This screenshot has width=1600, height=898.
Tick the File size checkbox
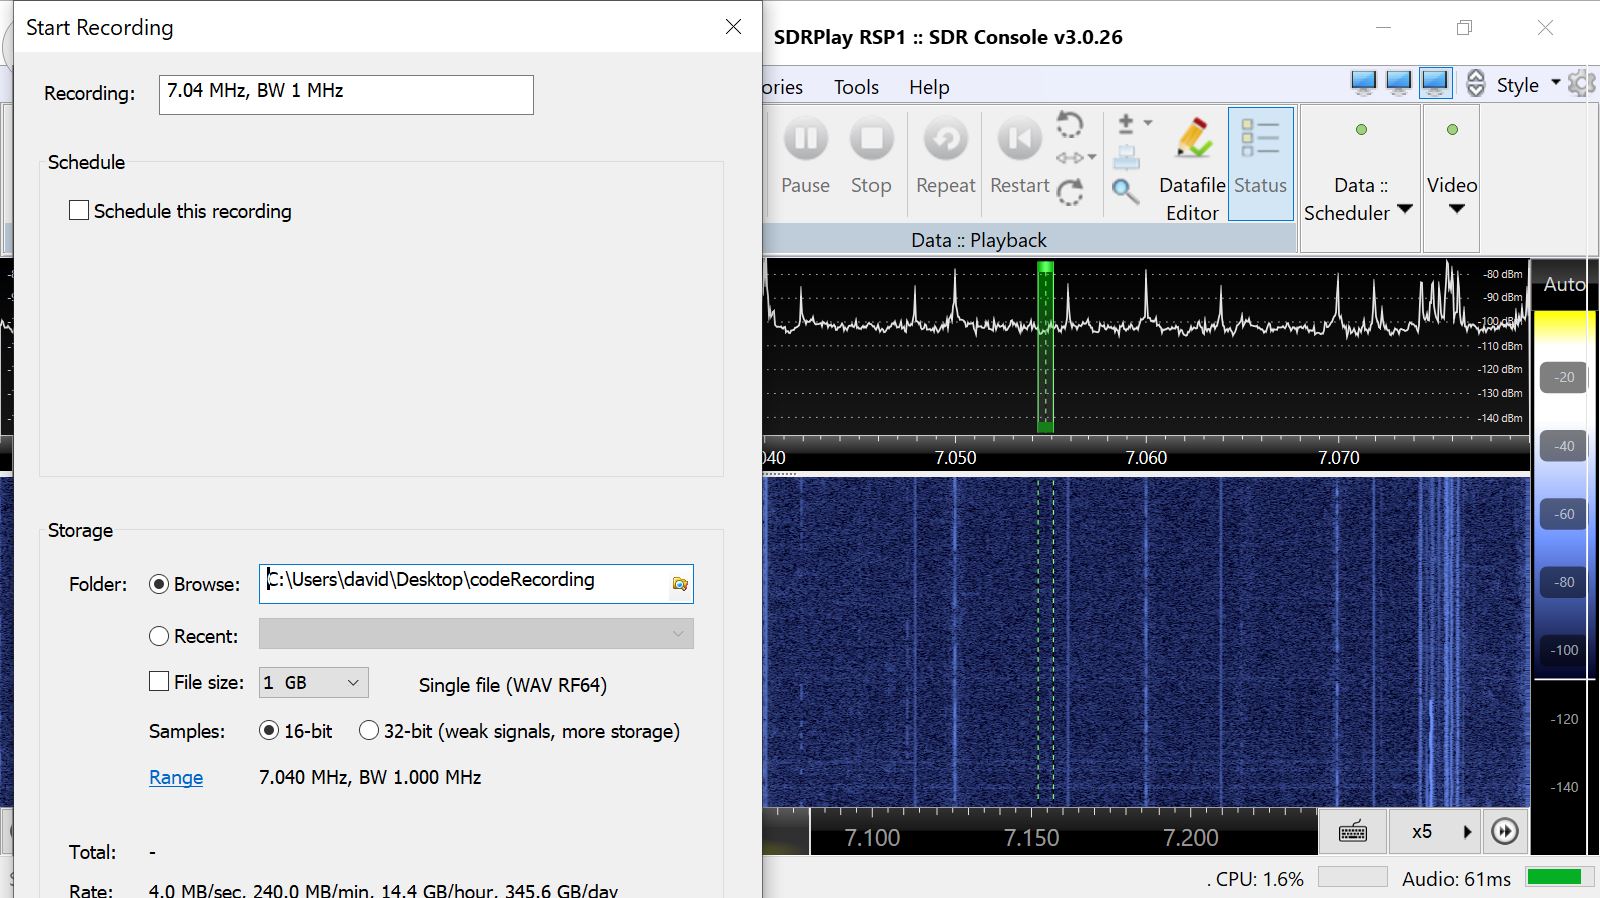159,682
